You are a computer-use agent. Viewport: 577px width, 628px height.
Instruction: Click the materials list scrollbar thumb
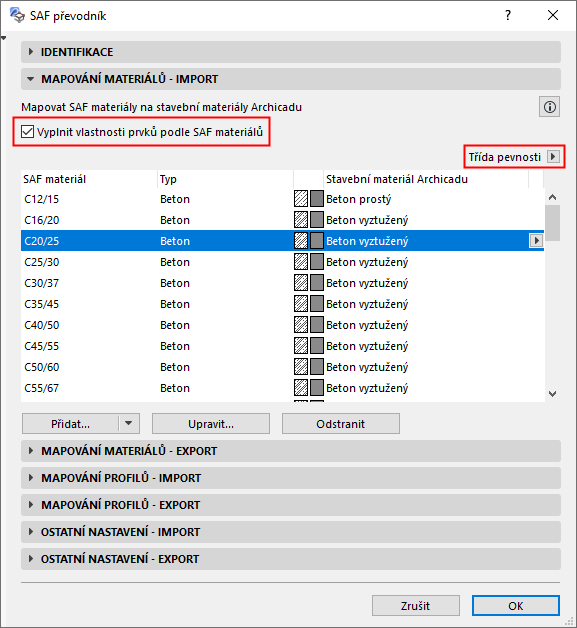(553, 223)
